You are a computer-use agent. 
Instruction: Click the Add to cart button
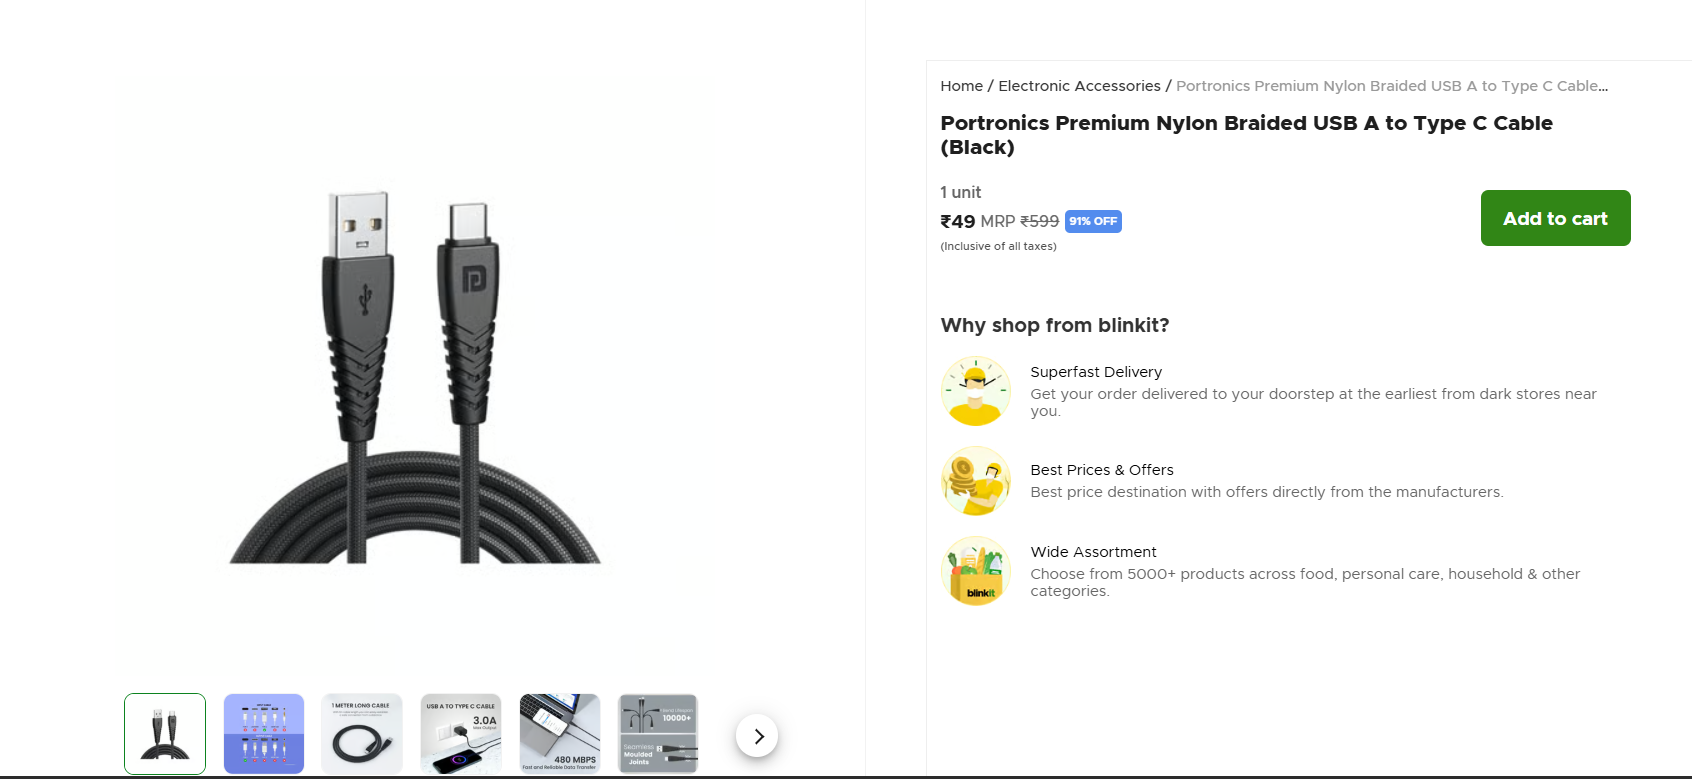[x=1555, y=218]
